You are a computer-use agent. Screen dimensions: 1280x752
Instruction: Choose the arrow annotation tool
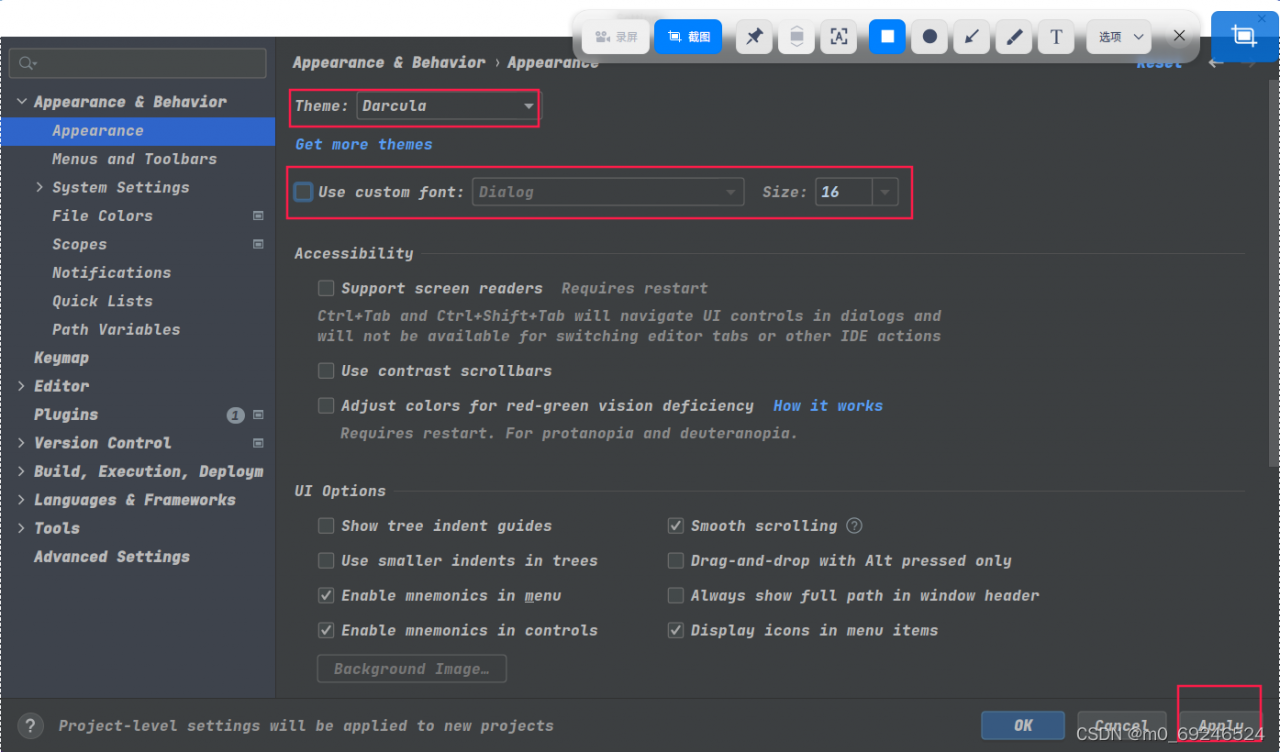point(971,37)
